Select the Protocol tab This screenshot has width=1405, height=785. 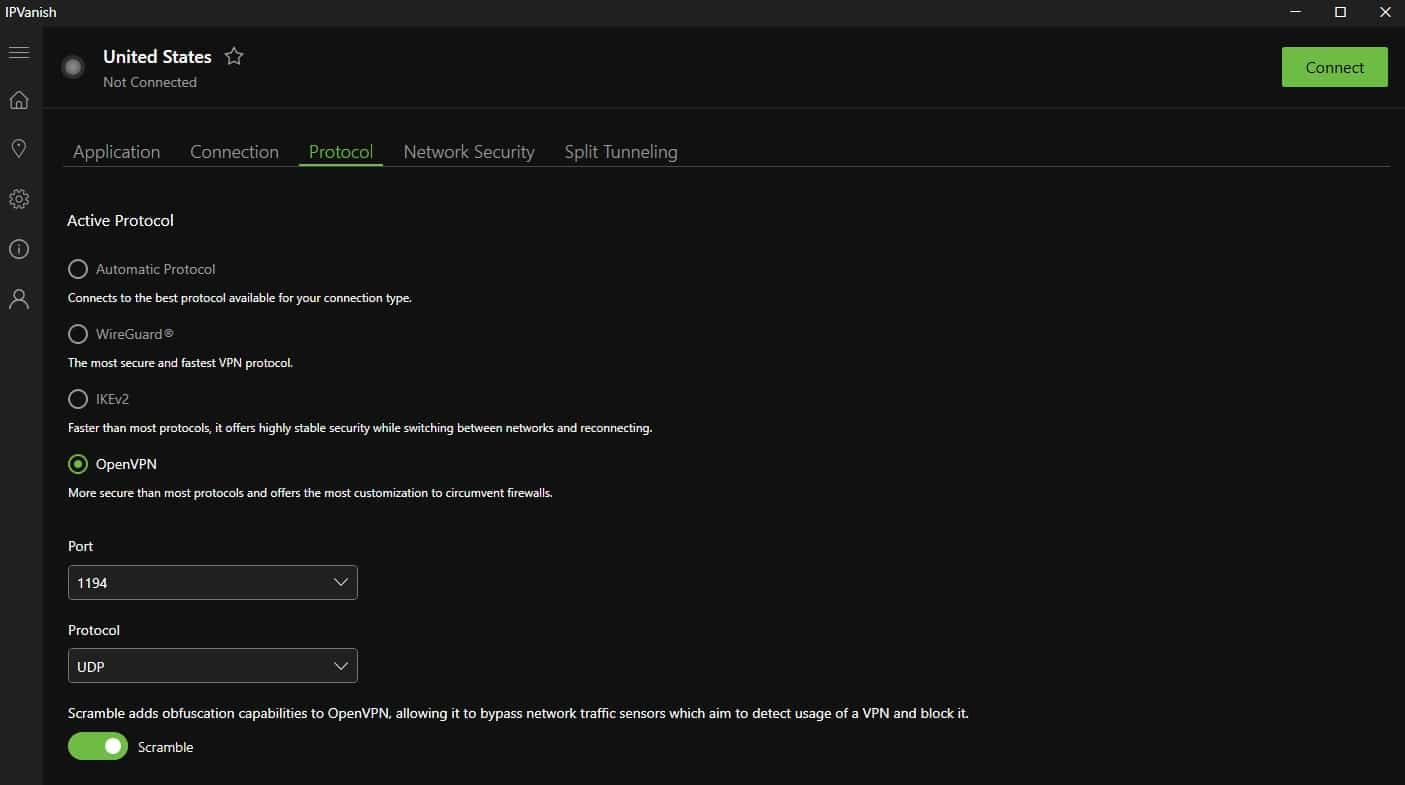341,152
